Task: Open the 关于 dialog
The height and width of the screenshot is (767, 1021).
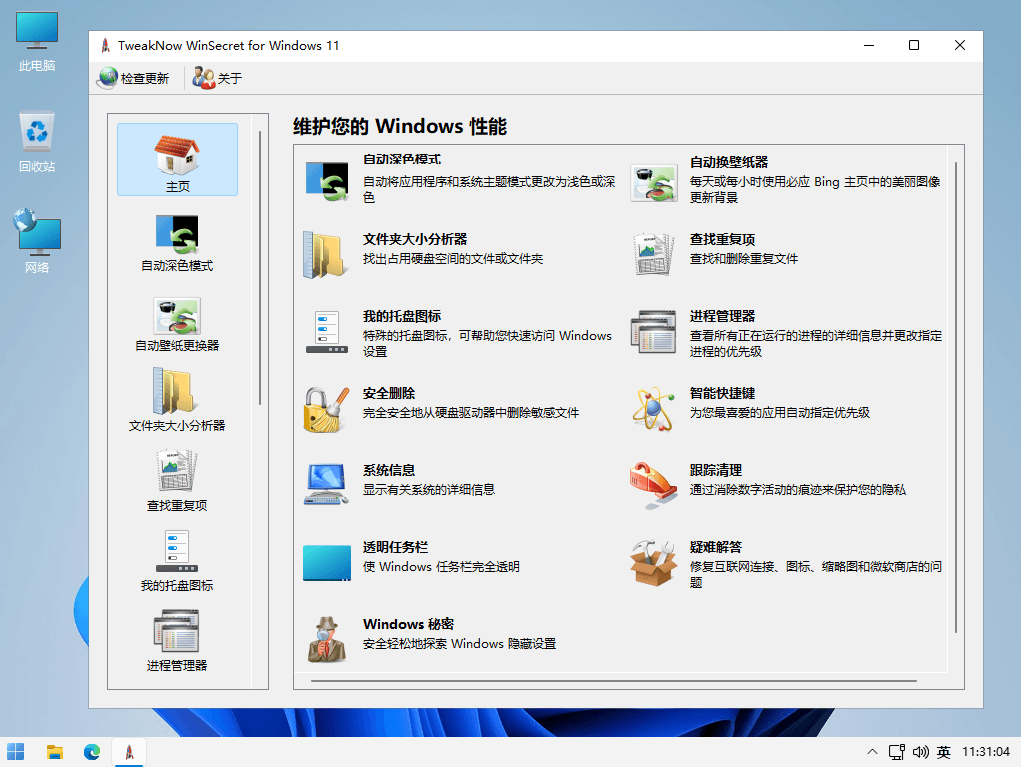Action: click(x=216, y=77)
